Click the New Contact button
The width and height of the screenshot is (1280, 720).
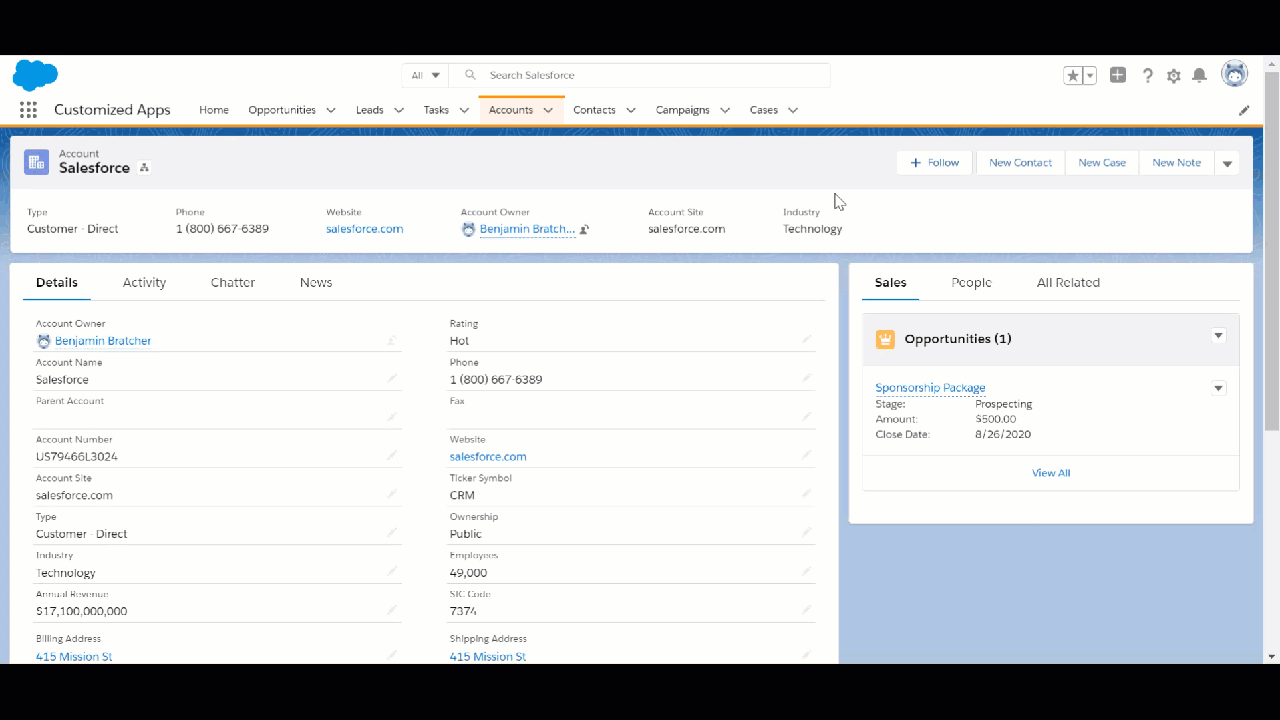(1020, 163)
